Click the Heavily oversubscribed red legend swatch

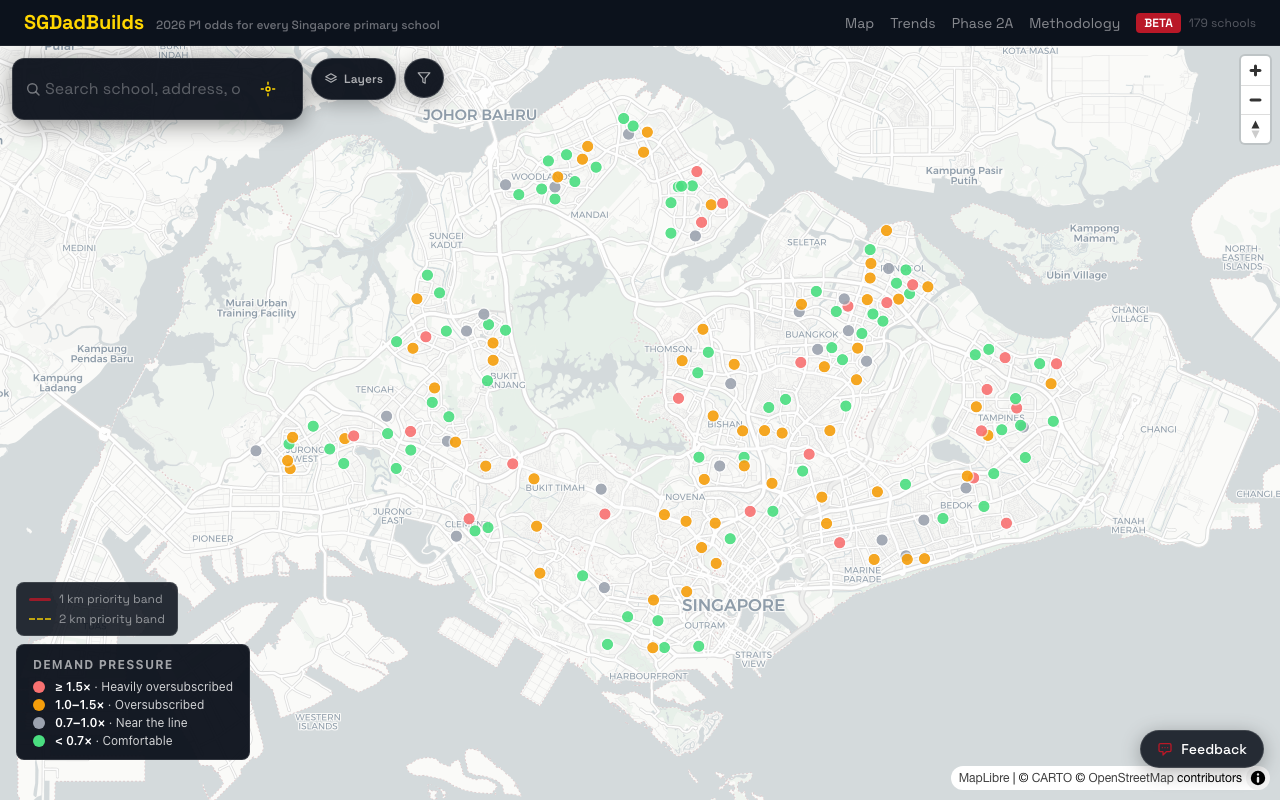point(39,687)
